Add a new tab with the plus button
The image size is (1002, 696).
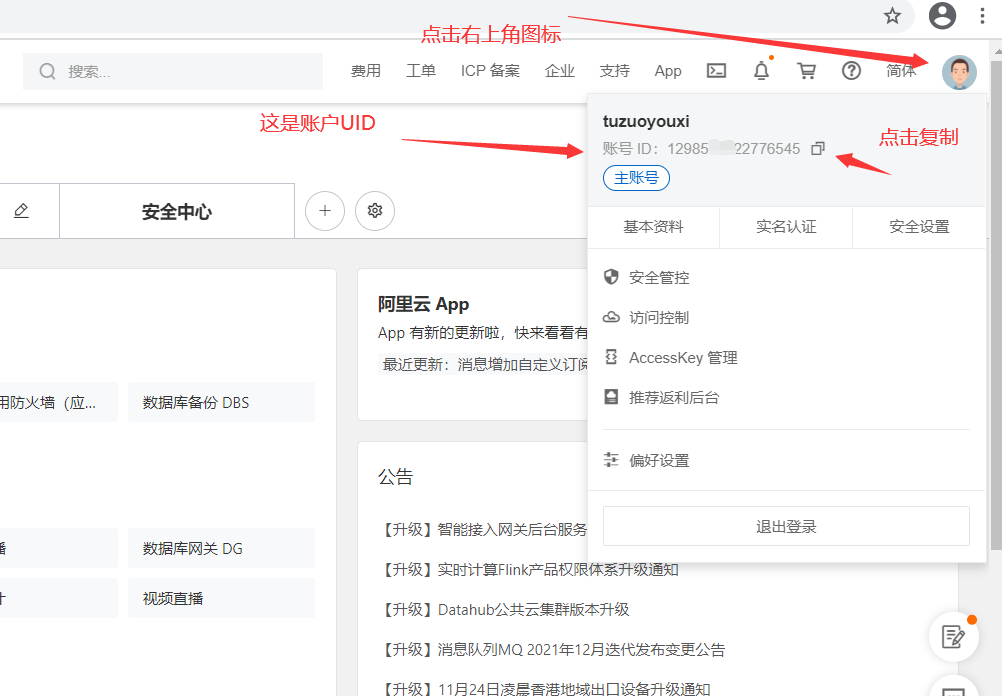325,210
